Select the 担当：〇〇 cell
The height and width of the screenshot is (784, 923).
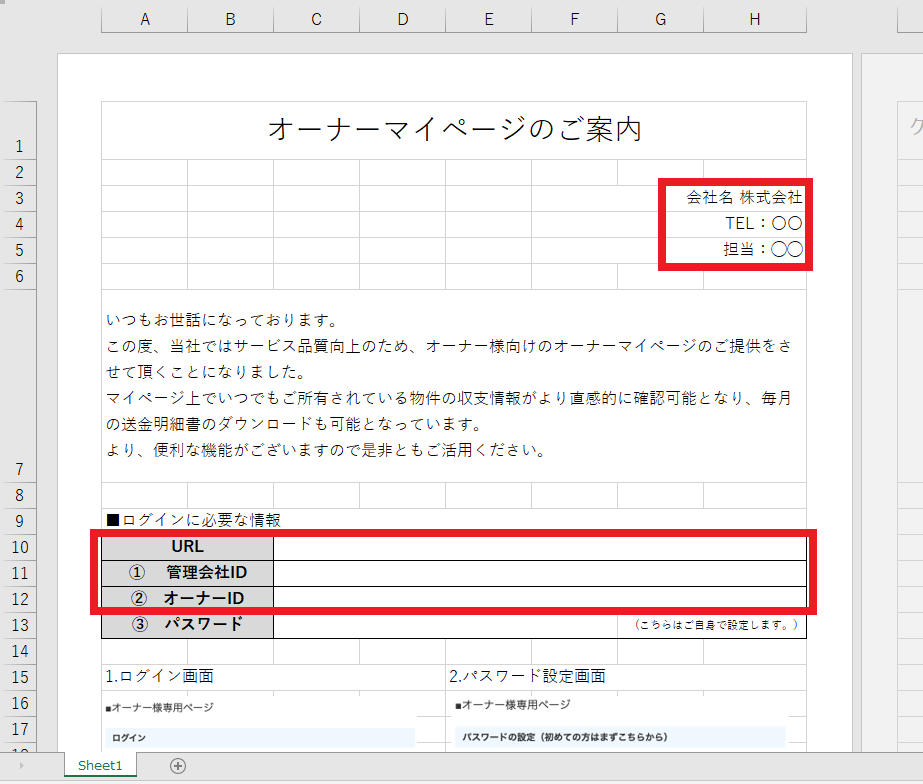coord(763,249)
